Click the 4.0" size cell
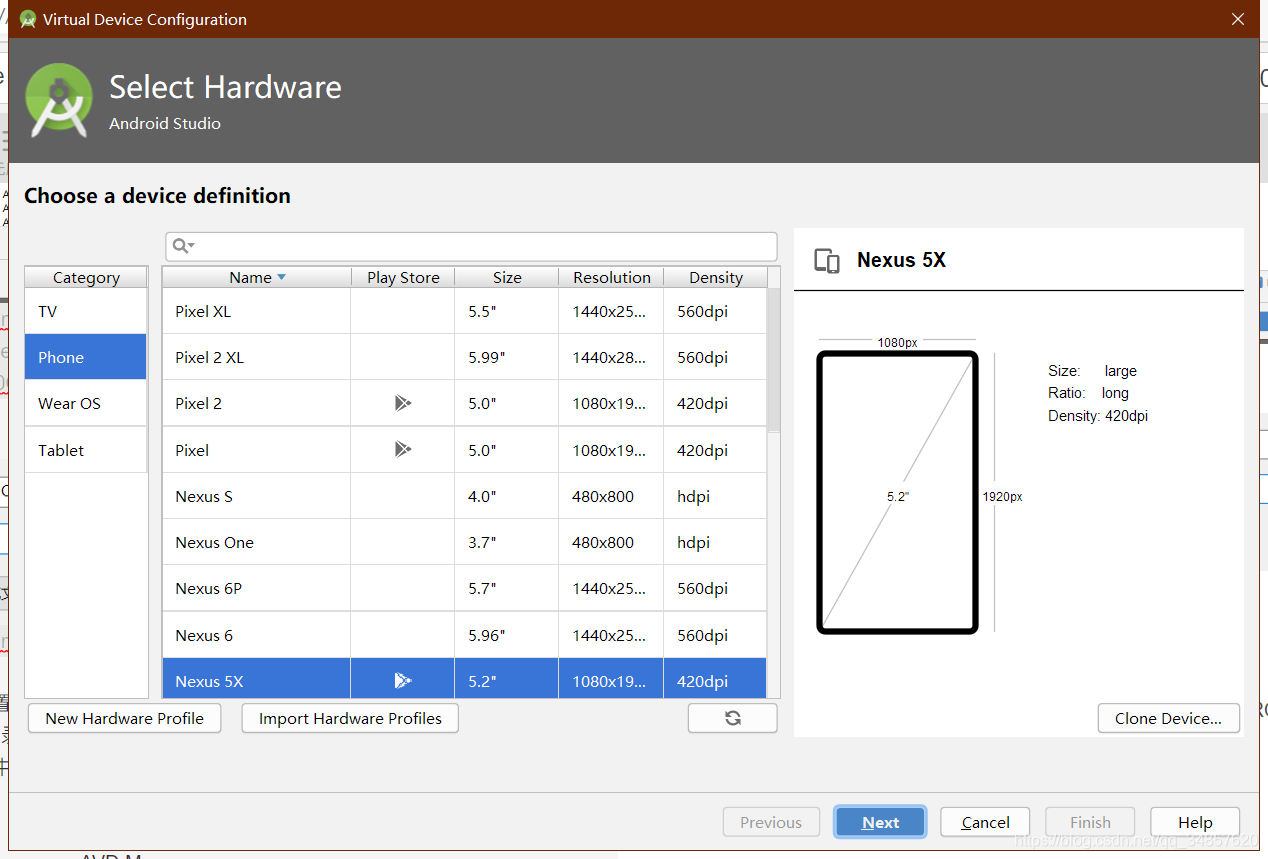 (507, 496)
